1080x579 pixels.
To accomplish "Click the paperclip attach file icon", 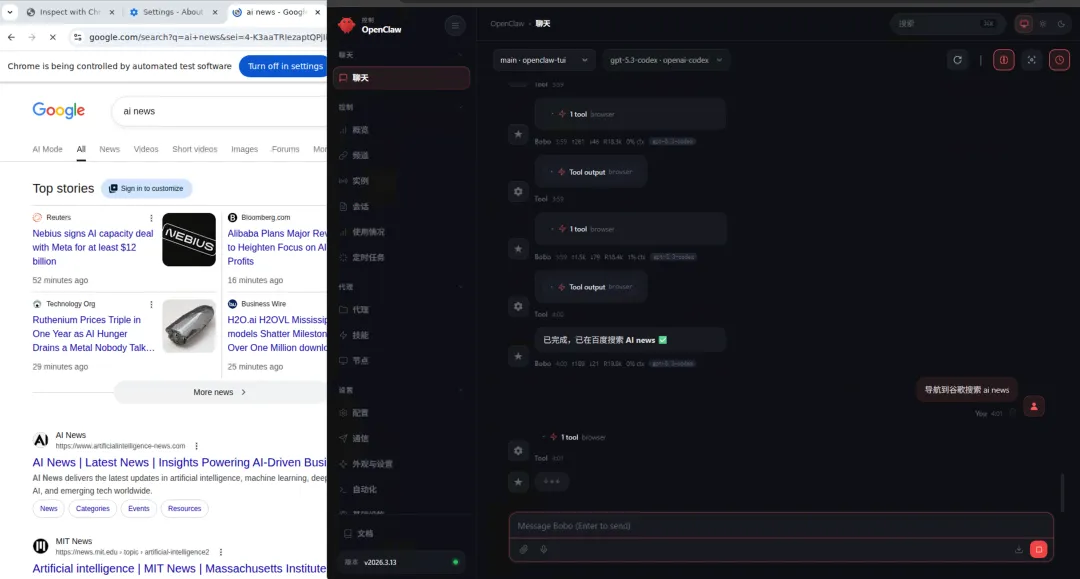I will click(x=523, y=549).
